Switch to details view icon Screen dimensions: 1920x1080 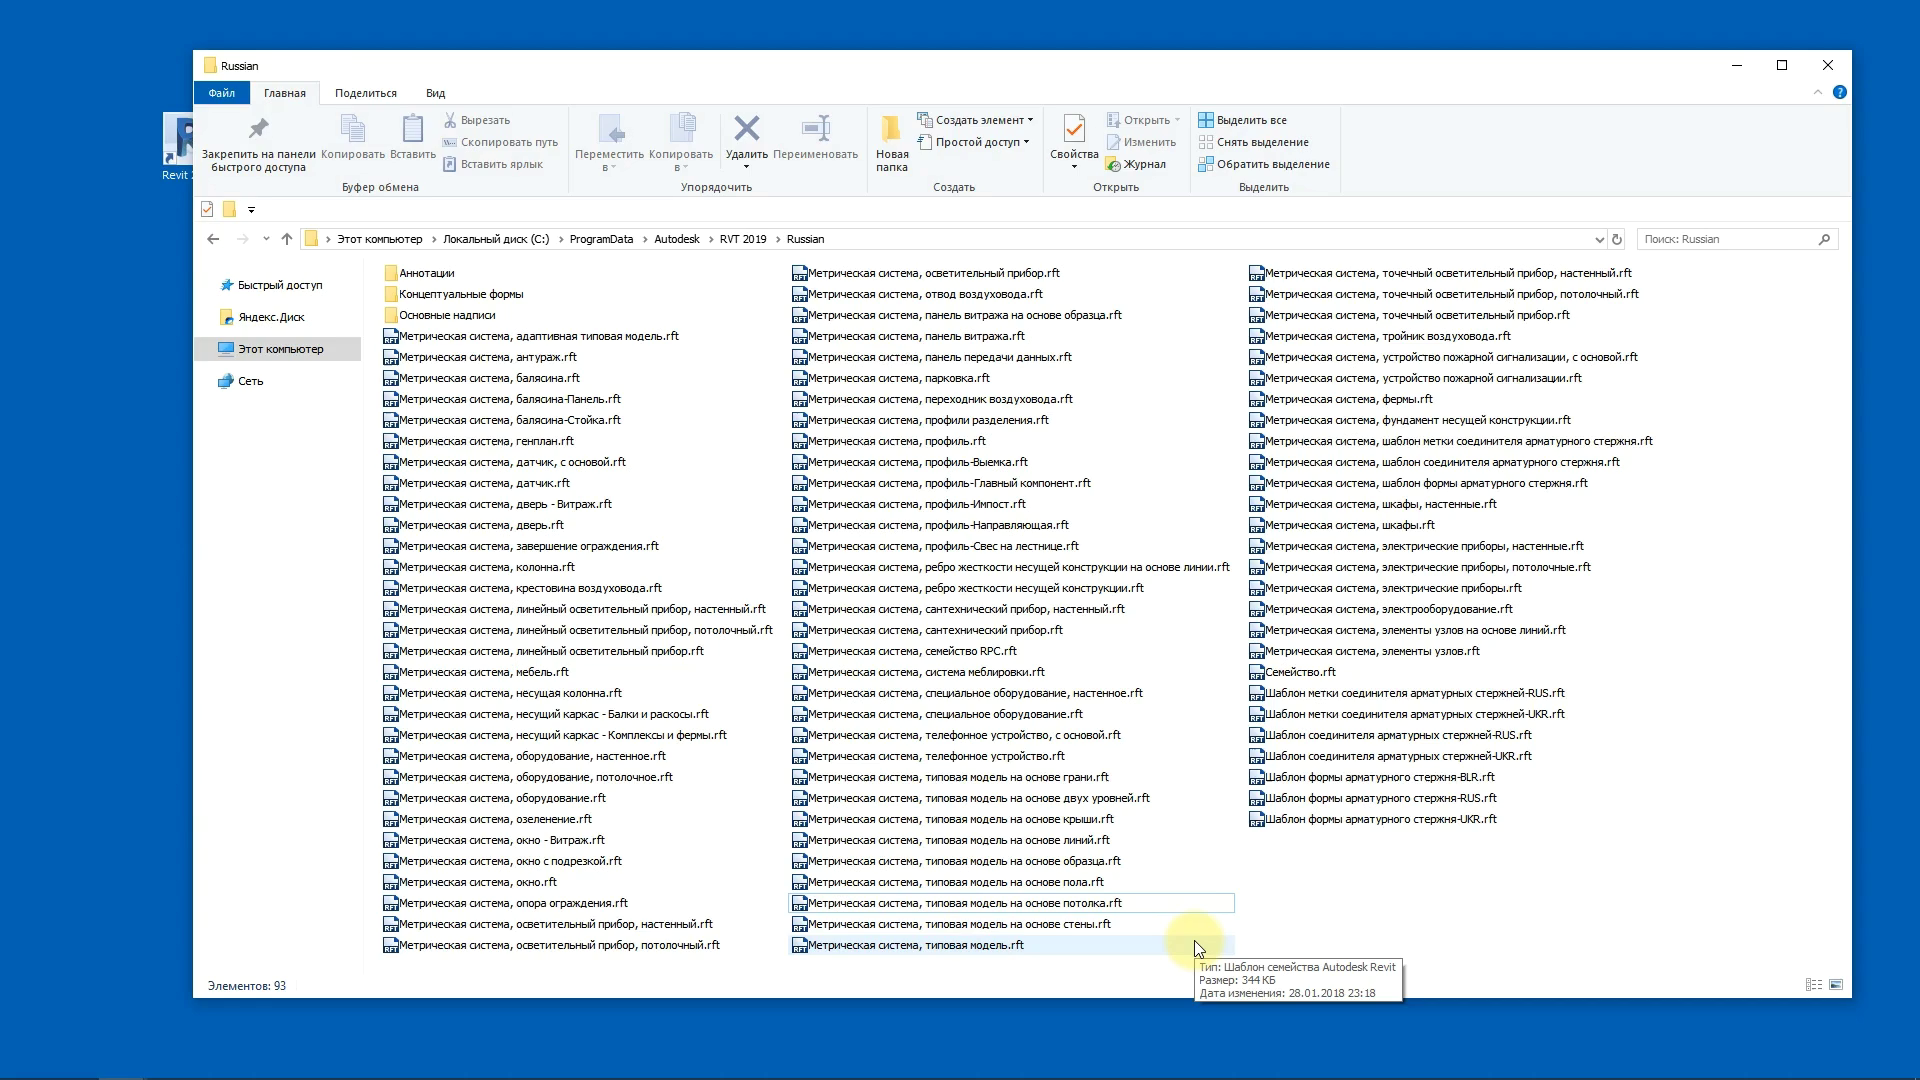(x=1813, y=985)
